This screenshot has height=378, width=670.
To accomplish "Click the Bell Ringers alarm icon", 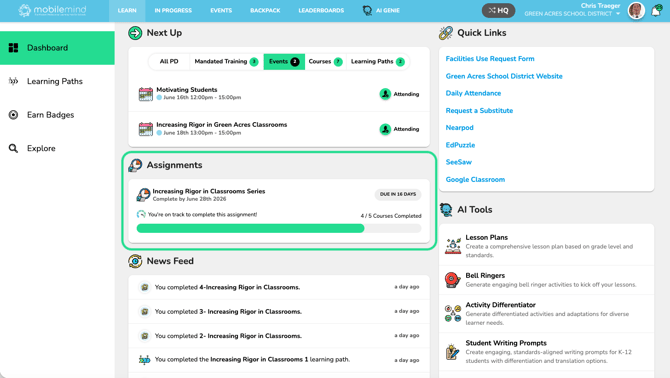I will (453, 280).
